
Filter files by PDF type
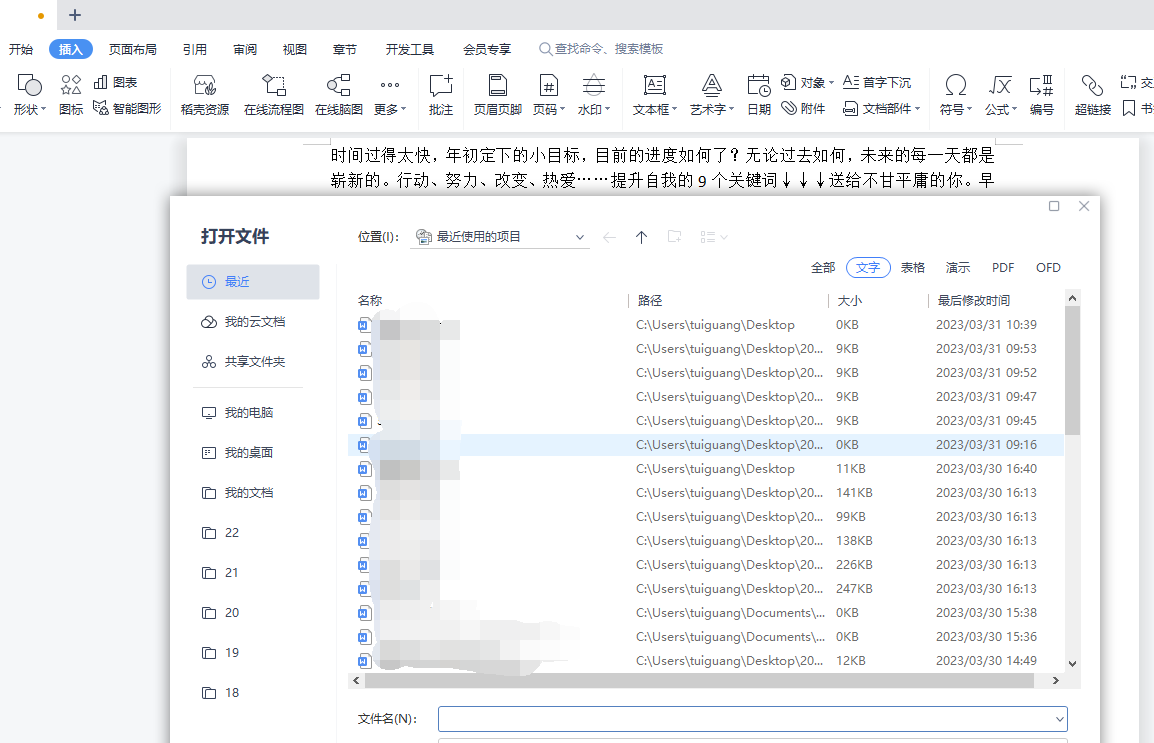[1002, 268]
